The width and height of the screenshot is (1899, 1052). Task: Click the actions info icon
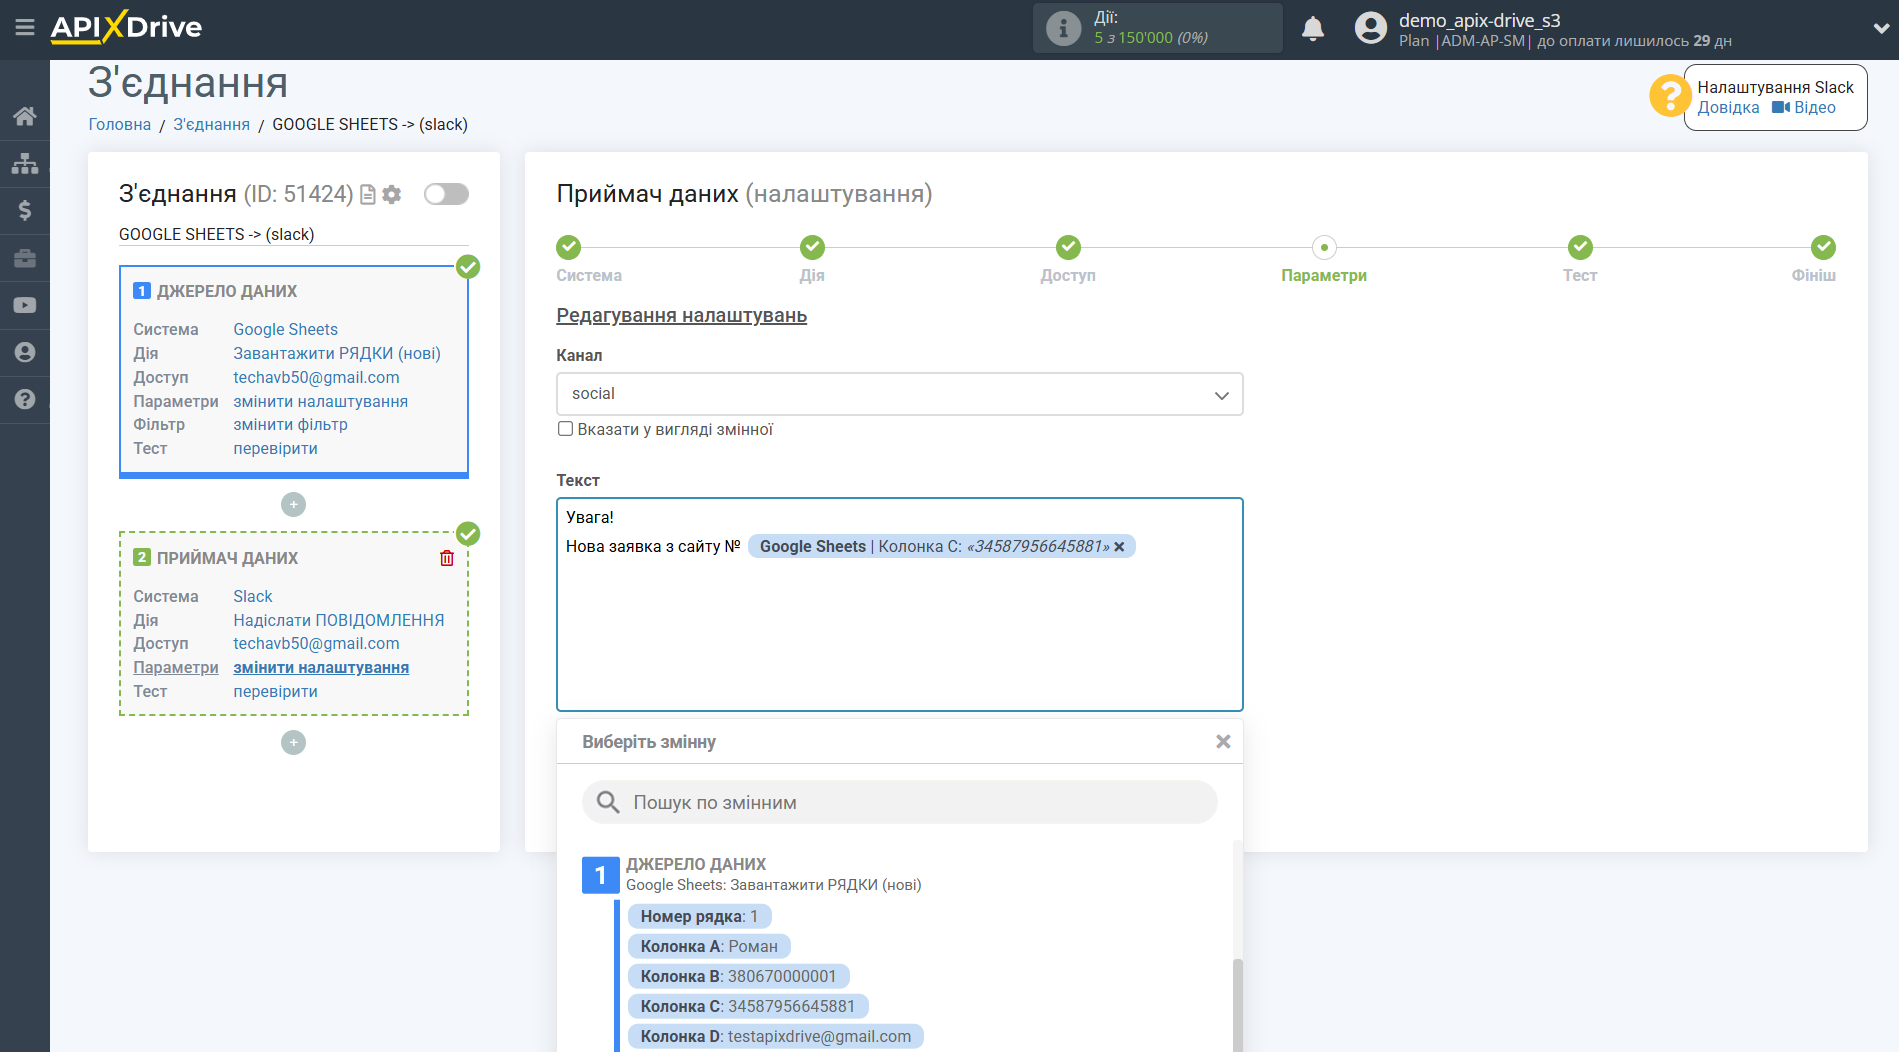[1063, 28]
